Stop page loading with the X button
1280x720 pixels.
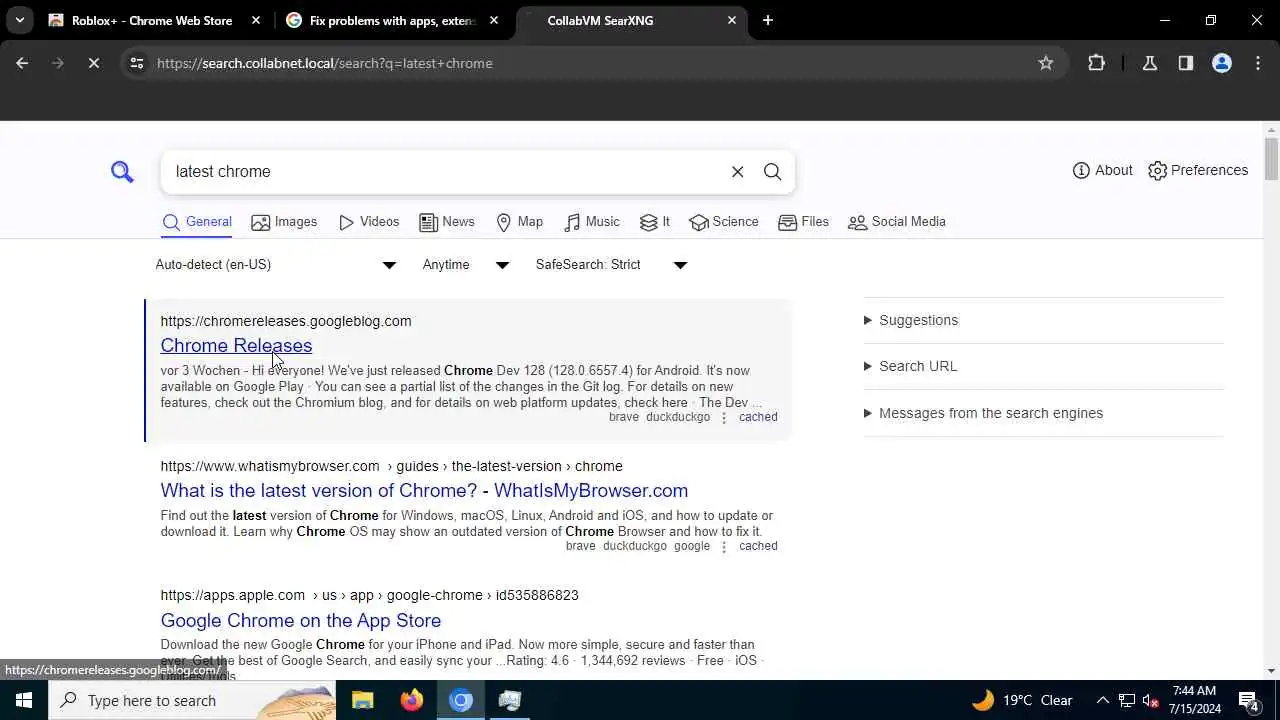pyautogui.click(x=93, y=63)
